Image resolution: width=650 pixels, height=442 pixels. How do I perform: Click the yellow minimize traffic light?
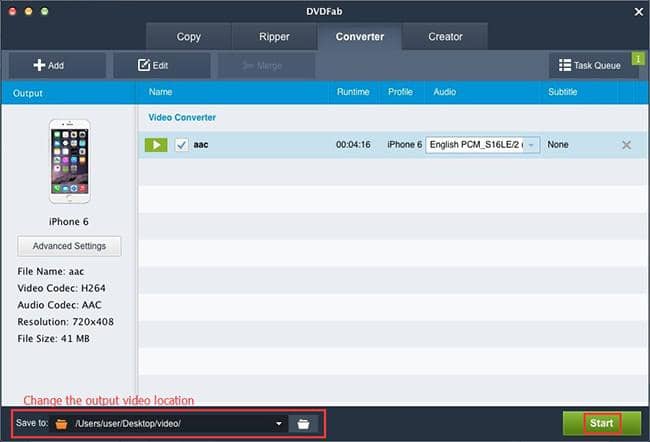[x=29, y=12]
